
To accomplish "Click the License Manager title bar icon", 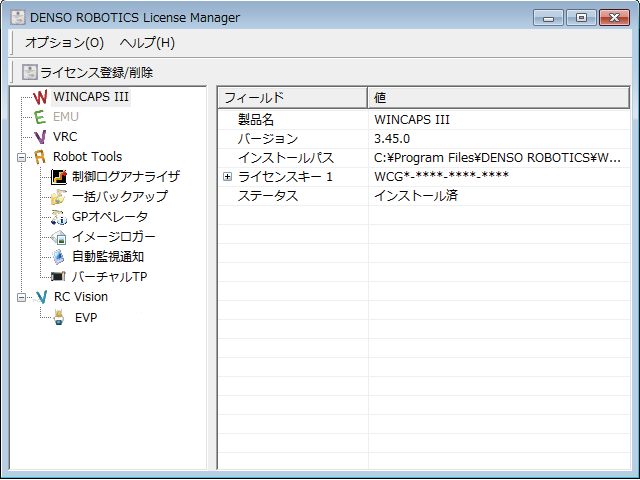I will pos(18,18).
